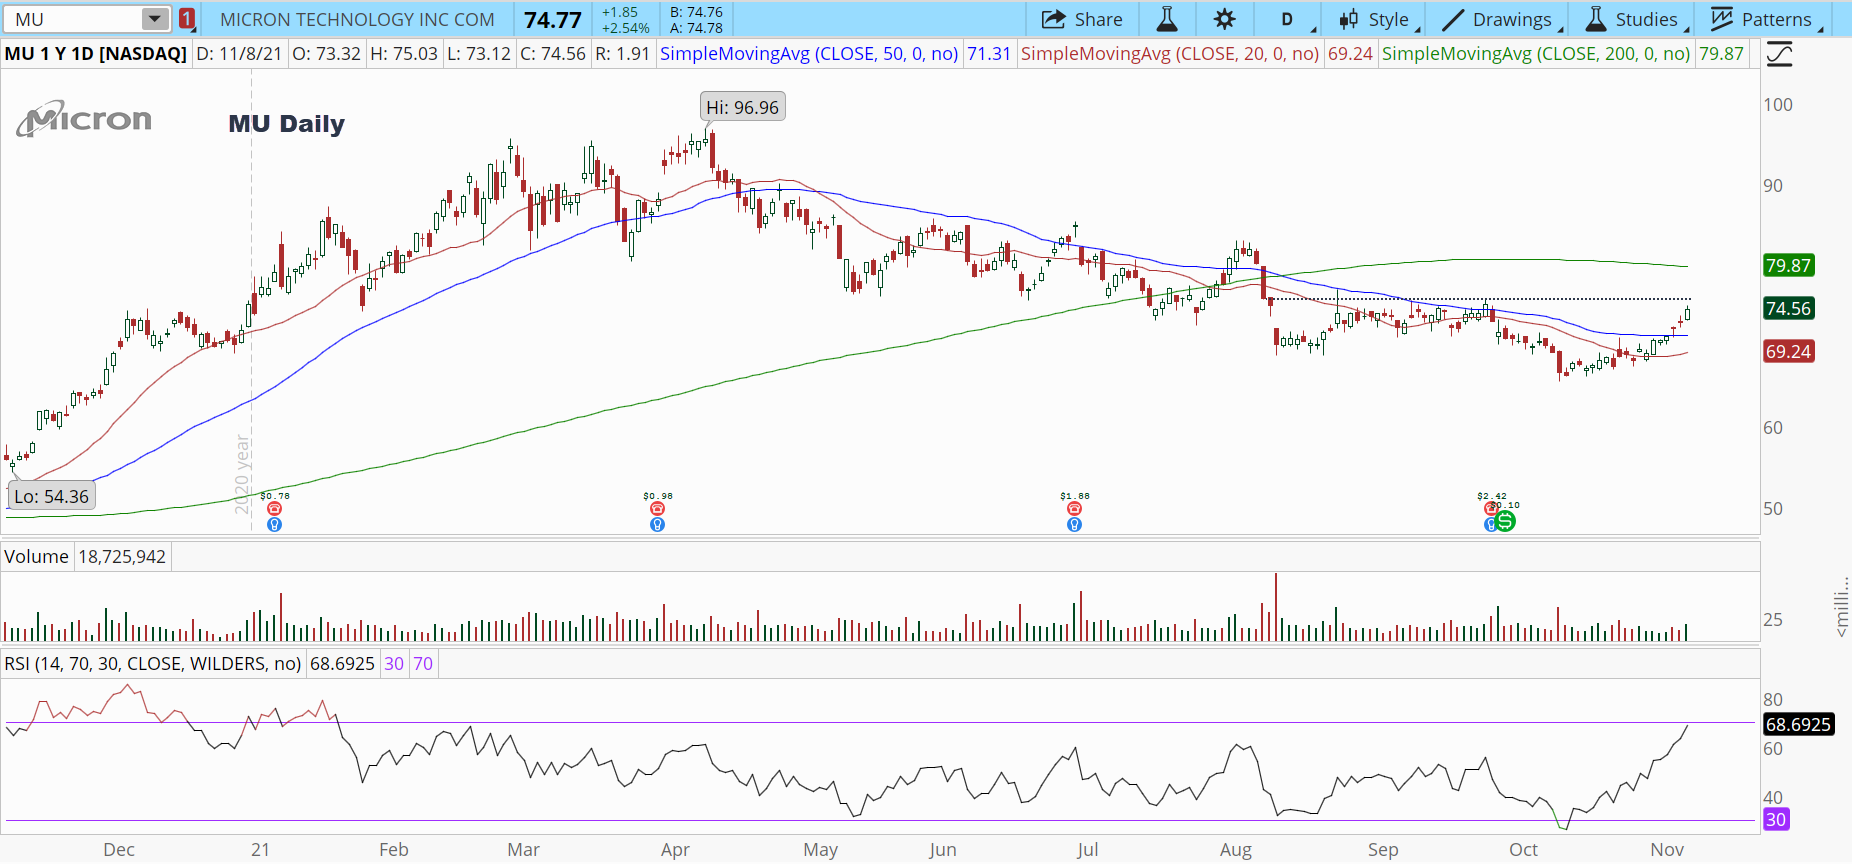1852x864 pixels.
Task: Click the red symbol link "1" icon
Action: [187, 19]
